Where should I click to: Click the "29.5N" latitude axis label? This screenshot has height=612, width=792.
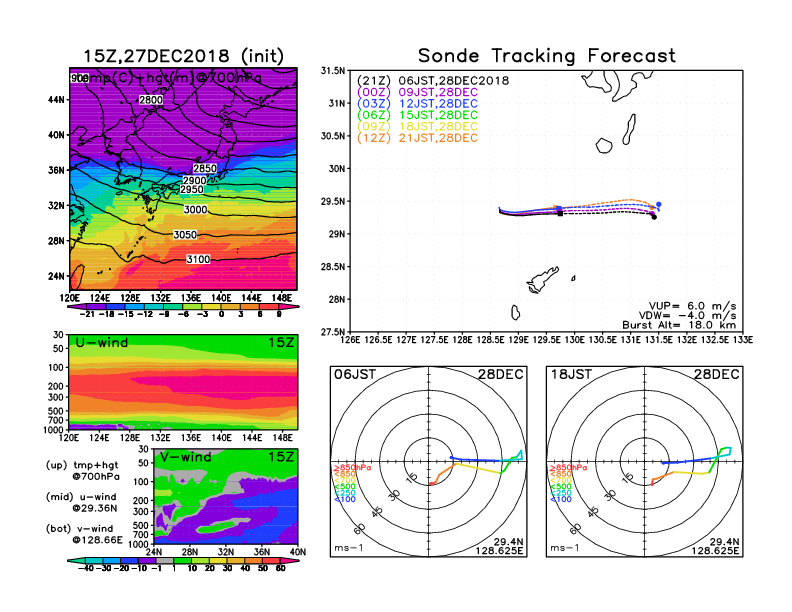333,201
